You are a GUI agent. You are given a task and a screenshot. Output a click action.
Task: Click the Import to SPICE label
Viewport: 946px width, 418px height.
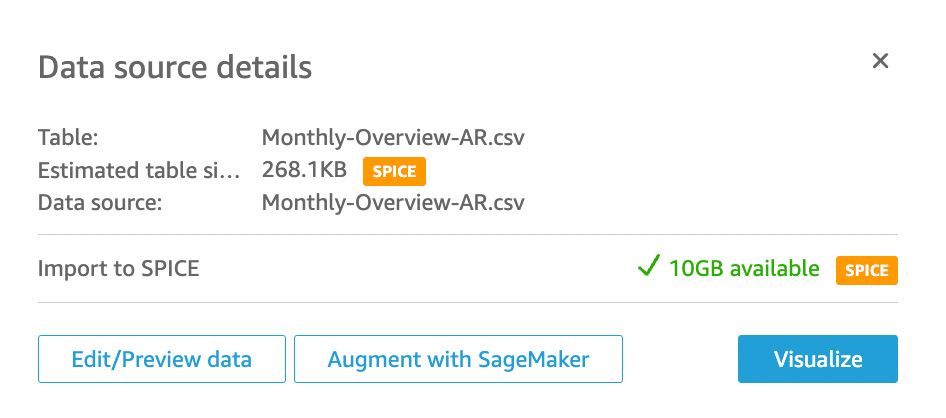[x=118, y=269]
